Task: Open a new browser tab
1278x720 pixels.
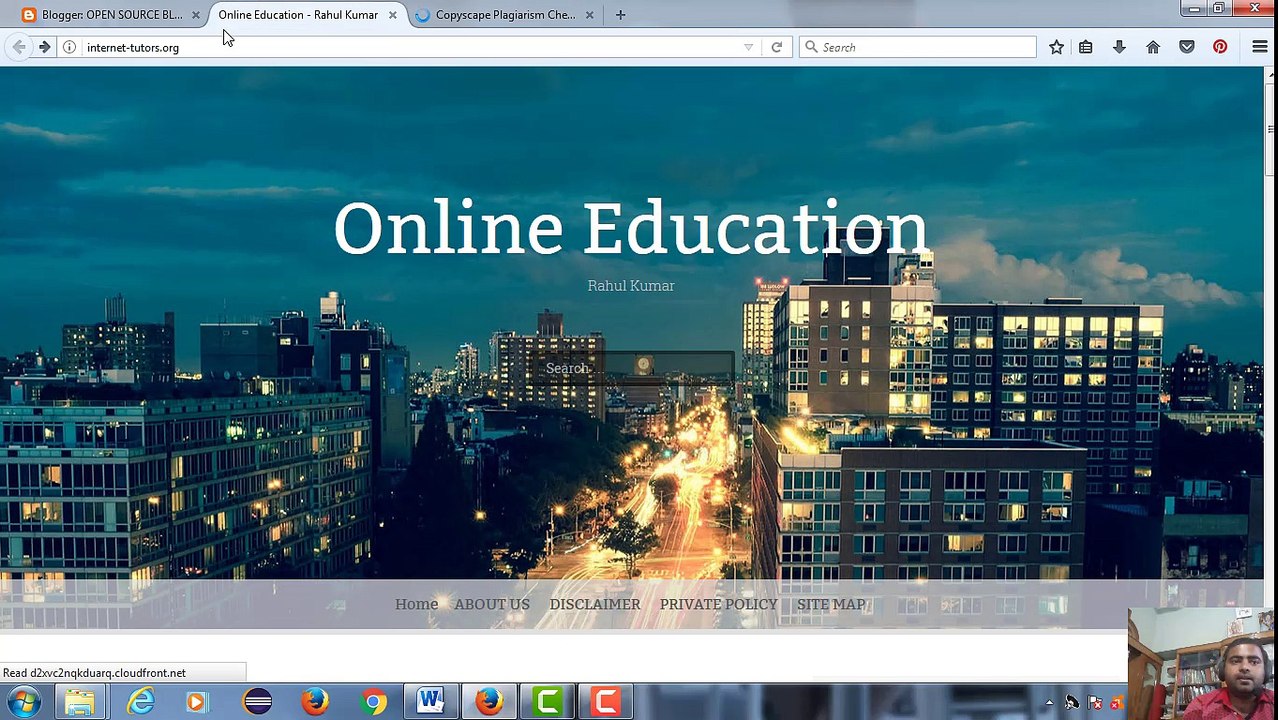Action: click(620, 15)
